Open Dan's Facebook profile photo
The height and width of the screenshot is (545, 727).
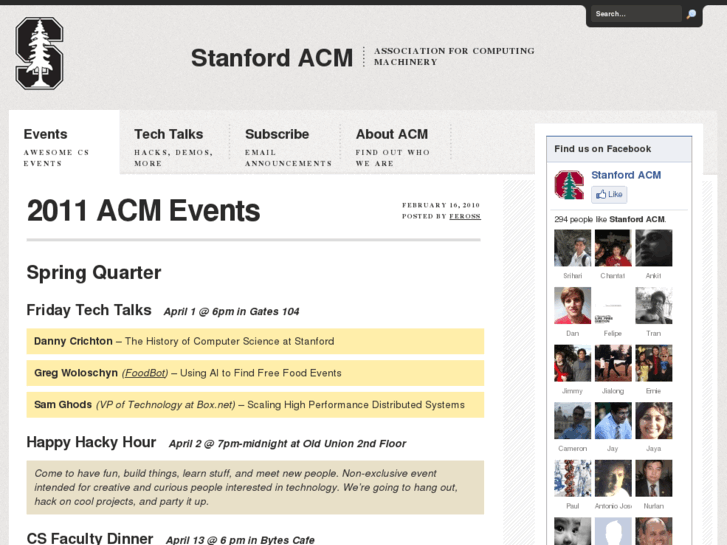[x=572, y=305]
